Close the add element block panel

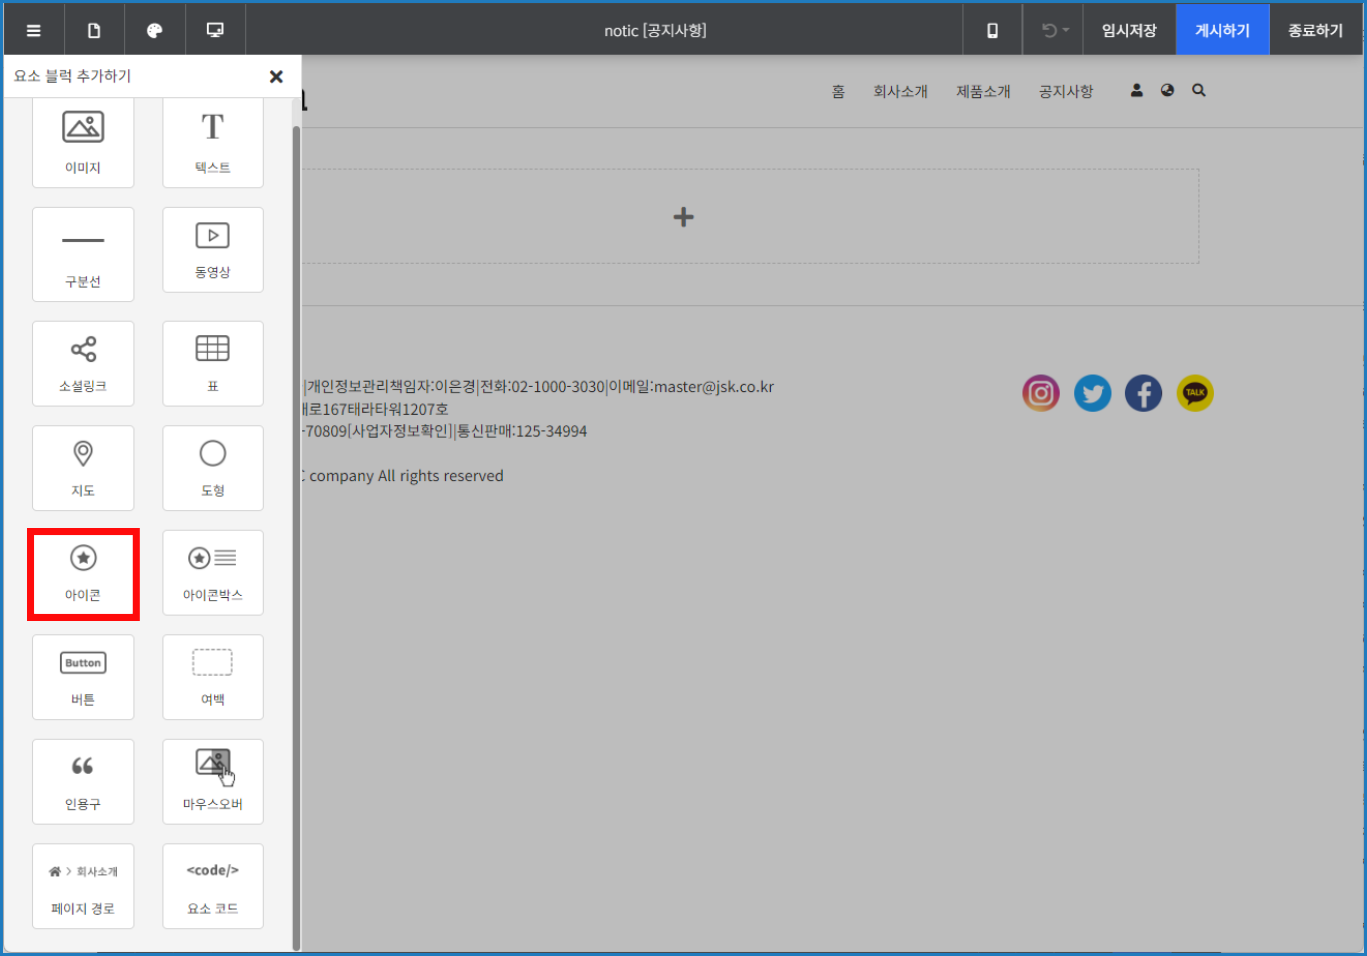click(276, 76)
